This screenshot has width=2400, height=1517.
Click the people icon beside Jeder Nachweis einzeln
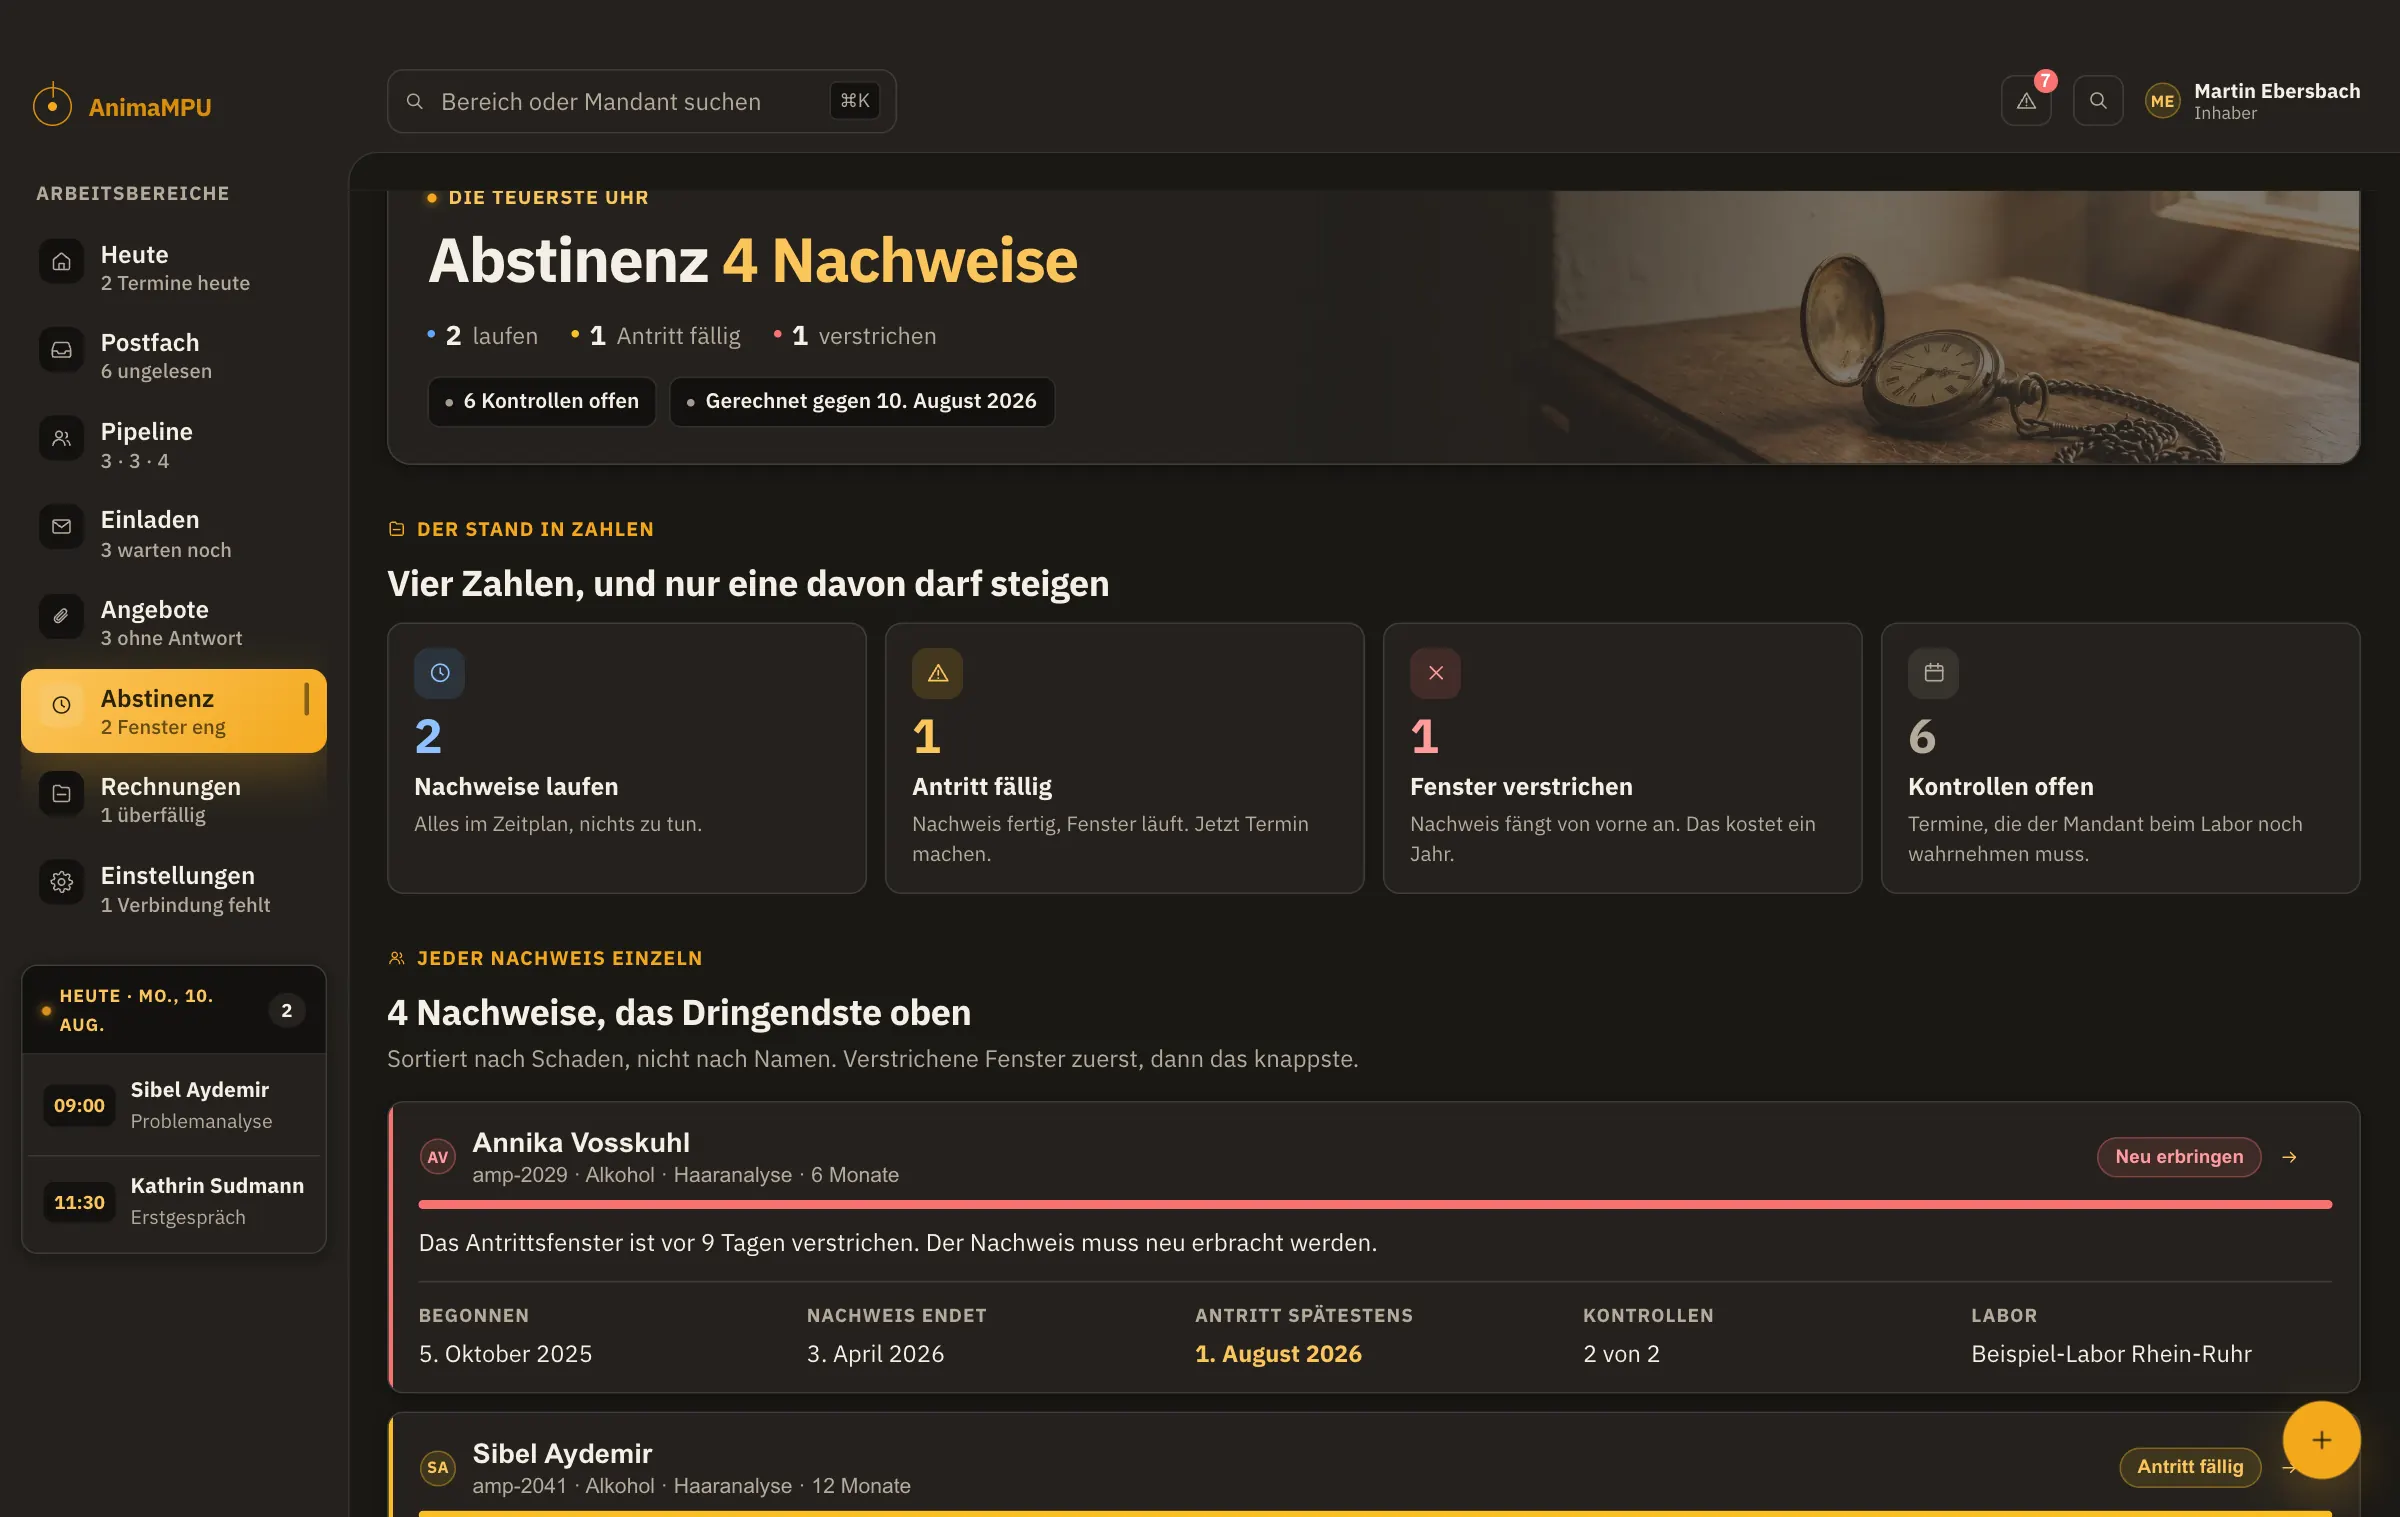tap(397, 958)
